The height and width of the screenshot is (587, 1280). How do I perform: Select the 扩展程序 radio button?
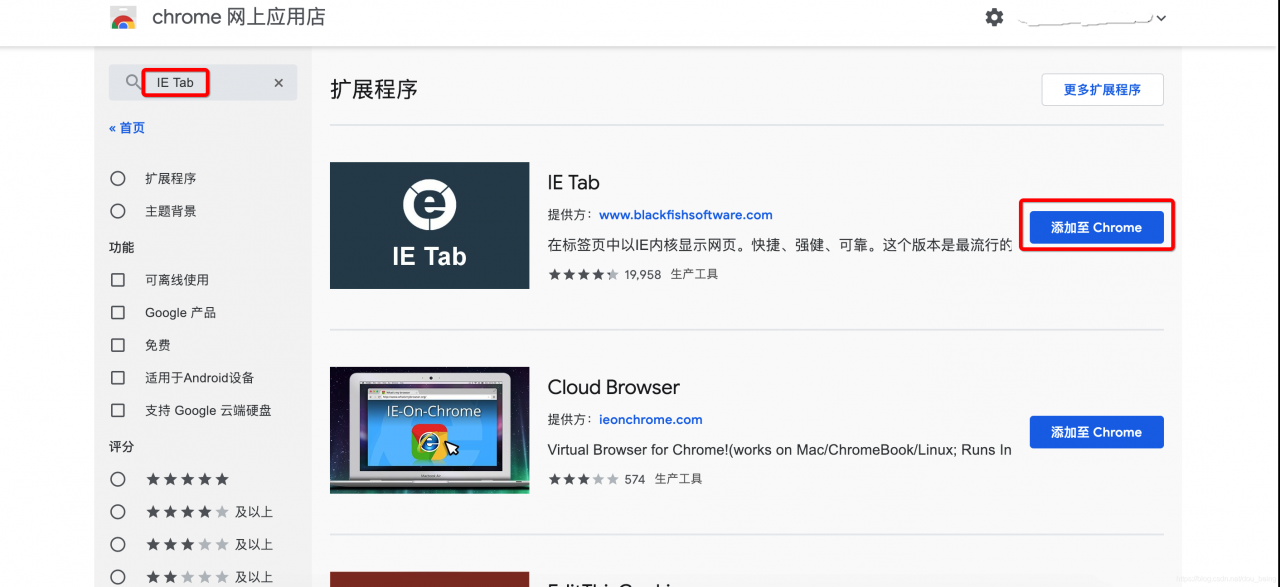pos(118,178)
